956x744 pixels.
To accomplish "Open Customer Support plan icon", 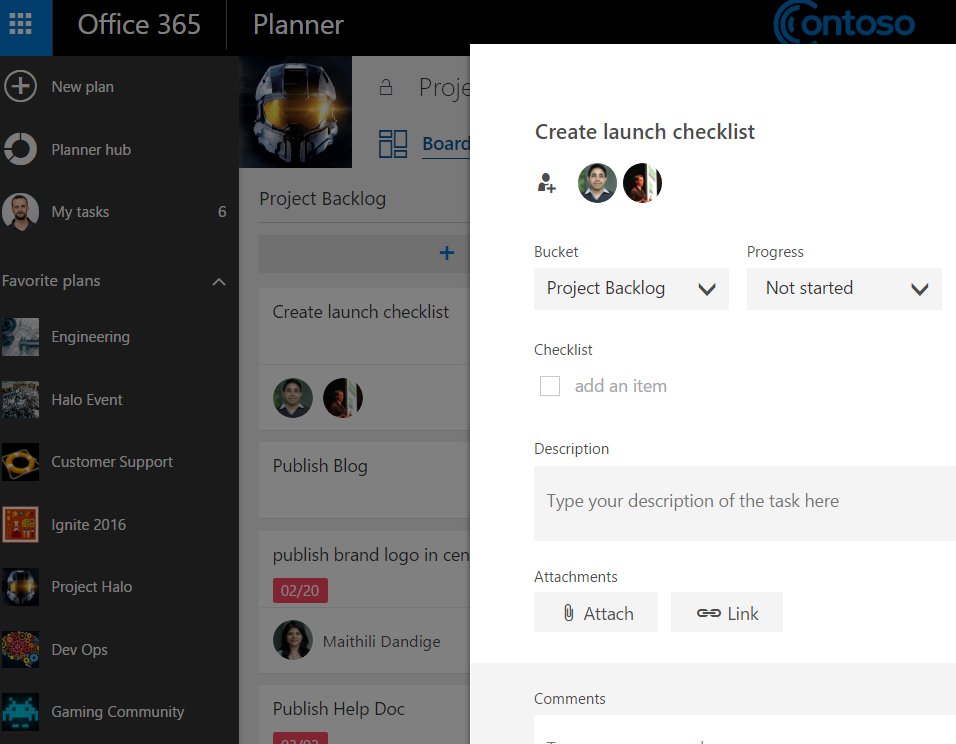I will pyautogui.click(x=20, y=462).
